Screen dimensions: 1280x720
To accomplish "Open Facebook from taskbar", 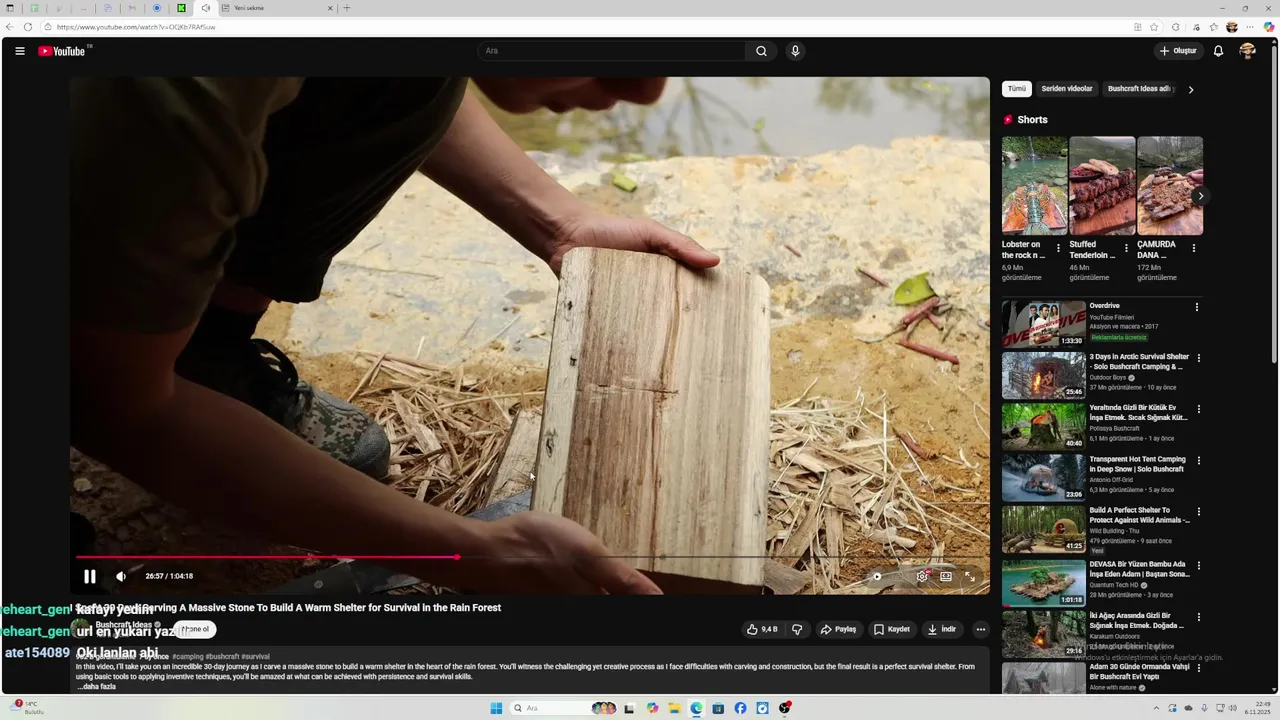I will point(740,708).
